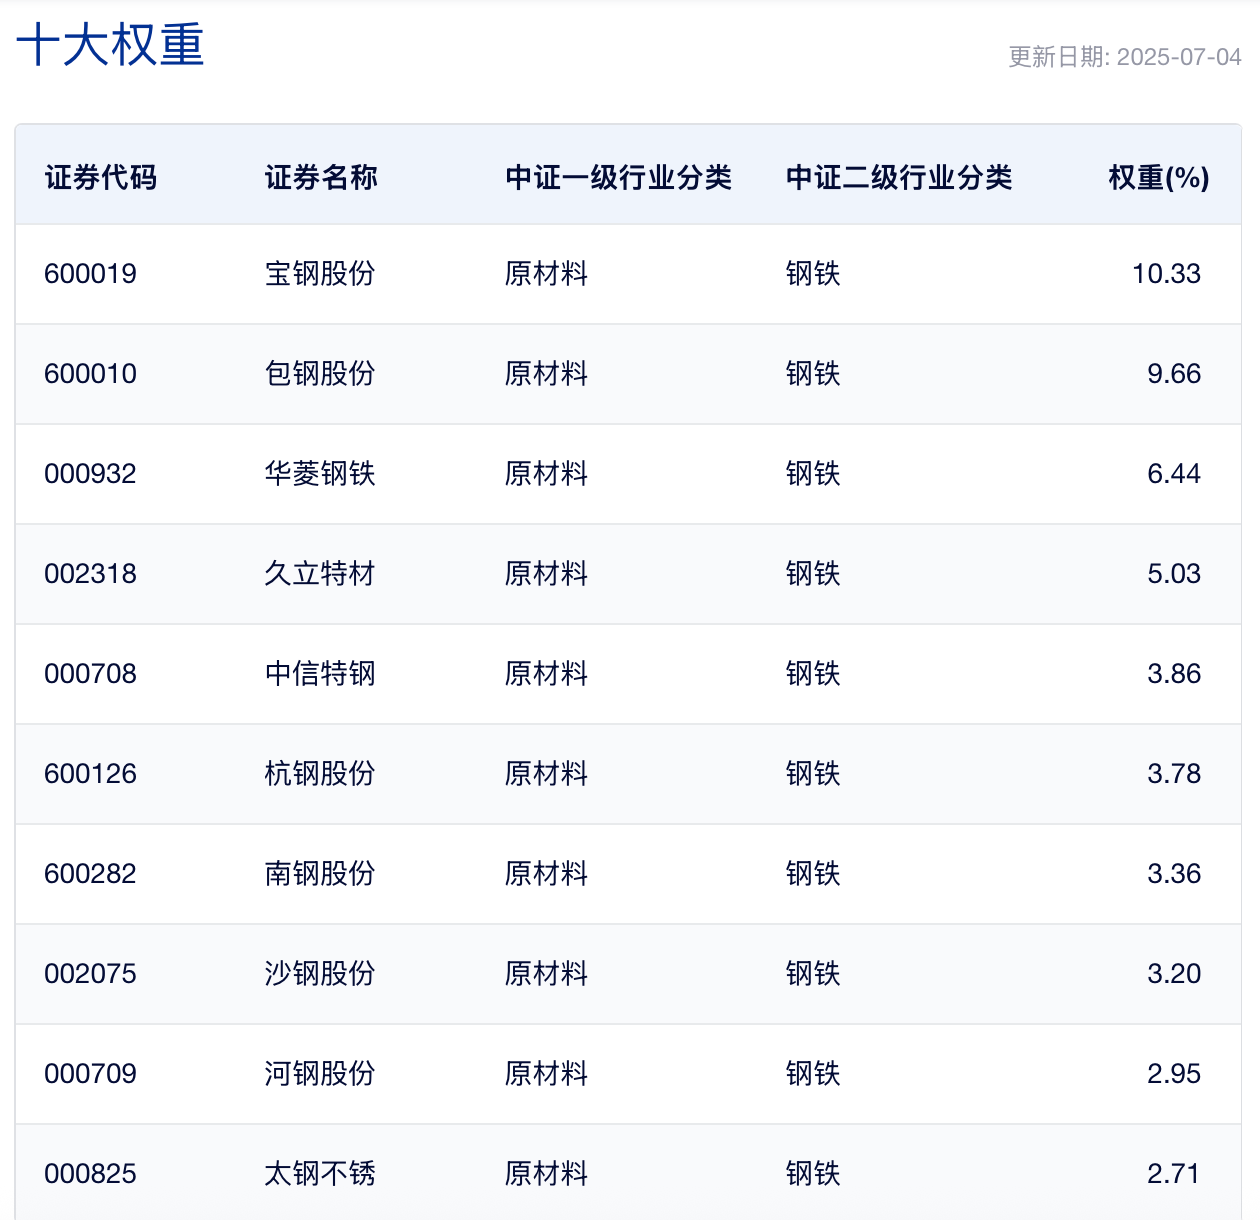Select security name 太钢不锈
1260x1220 pixels.
[x=320, y=1174]
